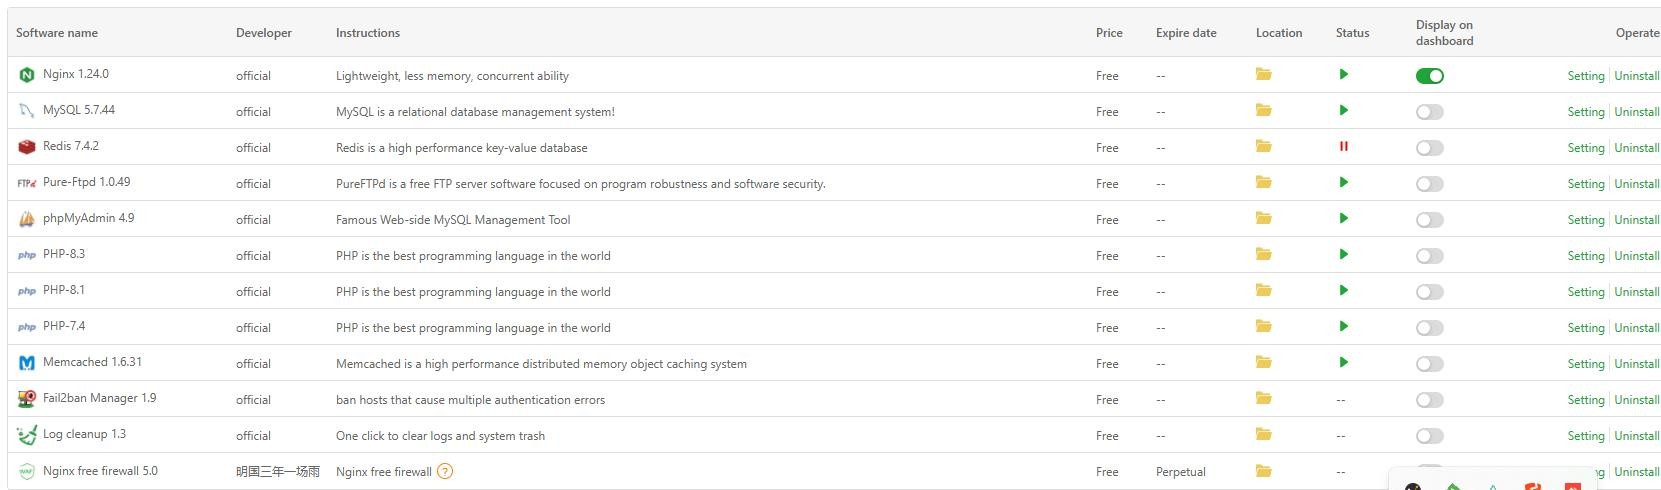The height and width of the screenshot is (490, 1661).
Task: Open the Pure-Ftpd location folder
Action: pos(1264,182)
